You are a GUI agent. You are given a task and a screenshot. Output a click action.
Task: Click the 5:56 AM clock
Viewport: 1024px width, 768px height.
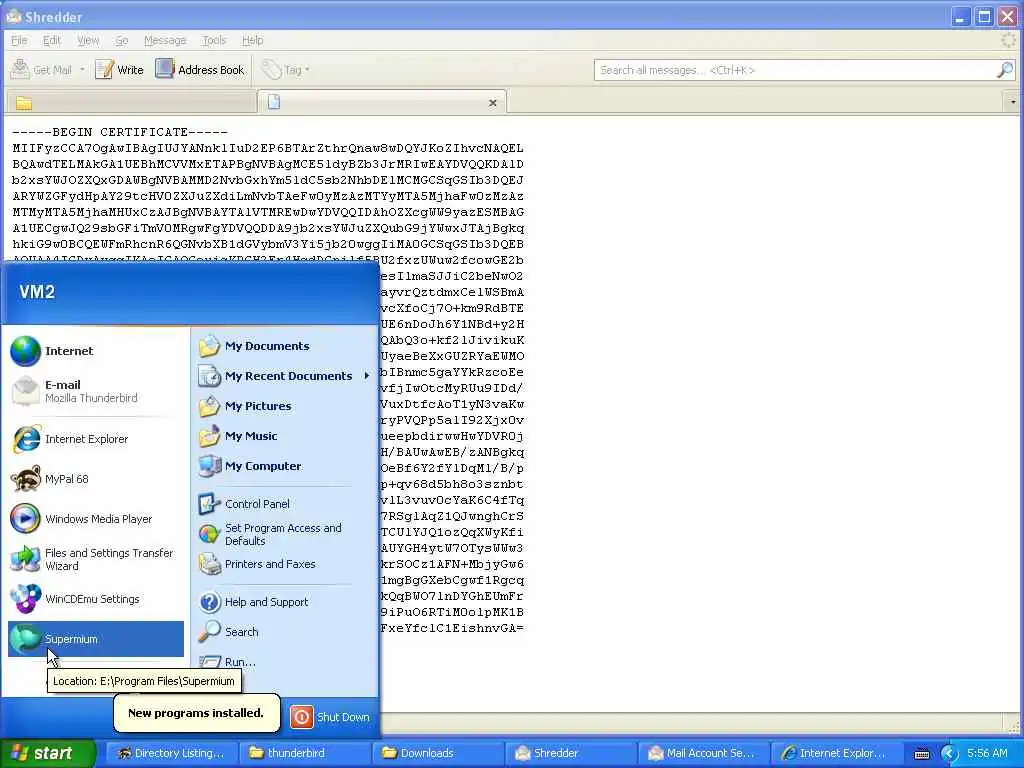pos(987,753)
